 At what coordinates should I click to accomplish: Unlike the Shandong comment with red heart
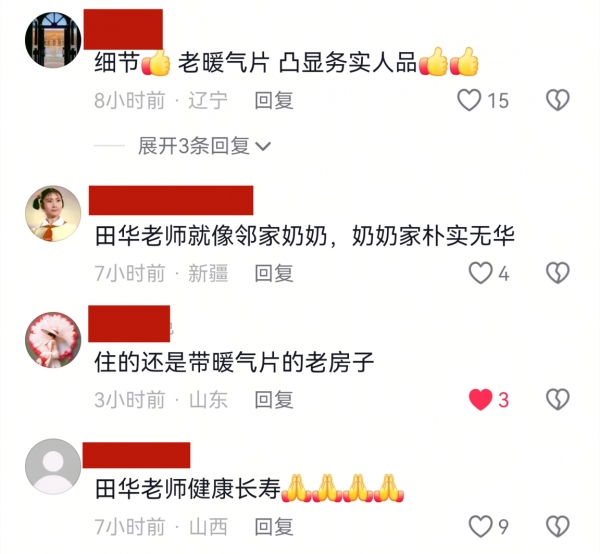click(x=481, y=399)
